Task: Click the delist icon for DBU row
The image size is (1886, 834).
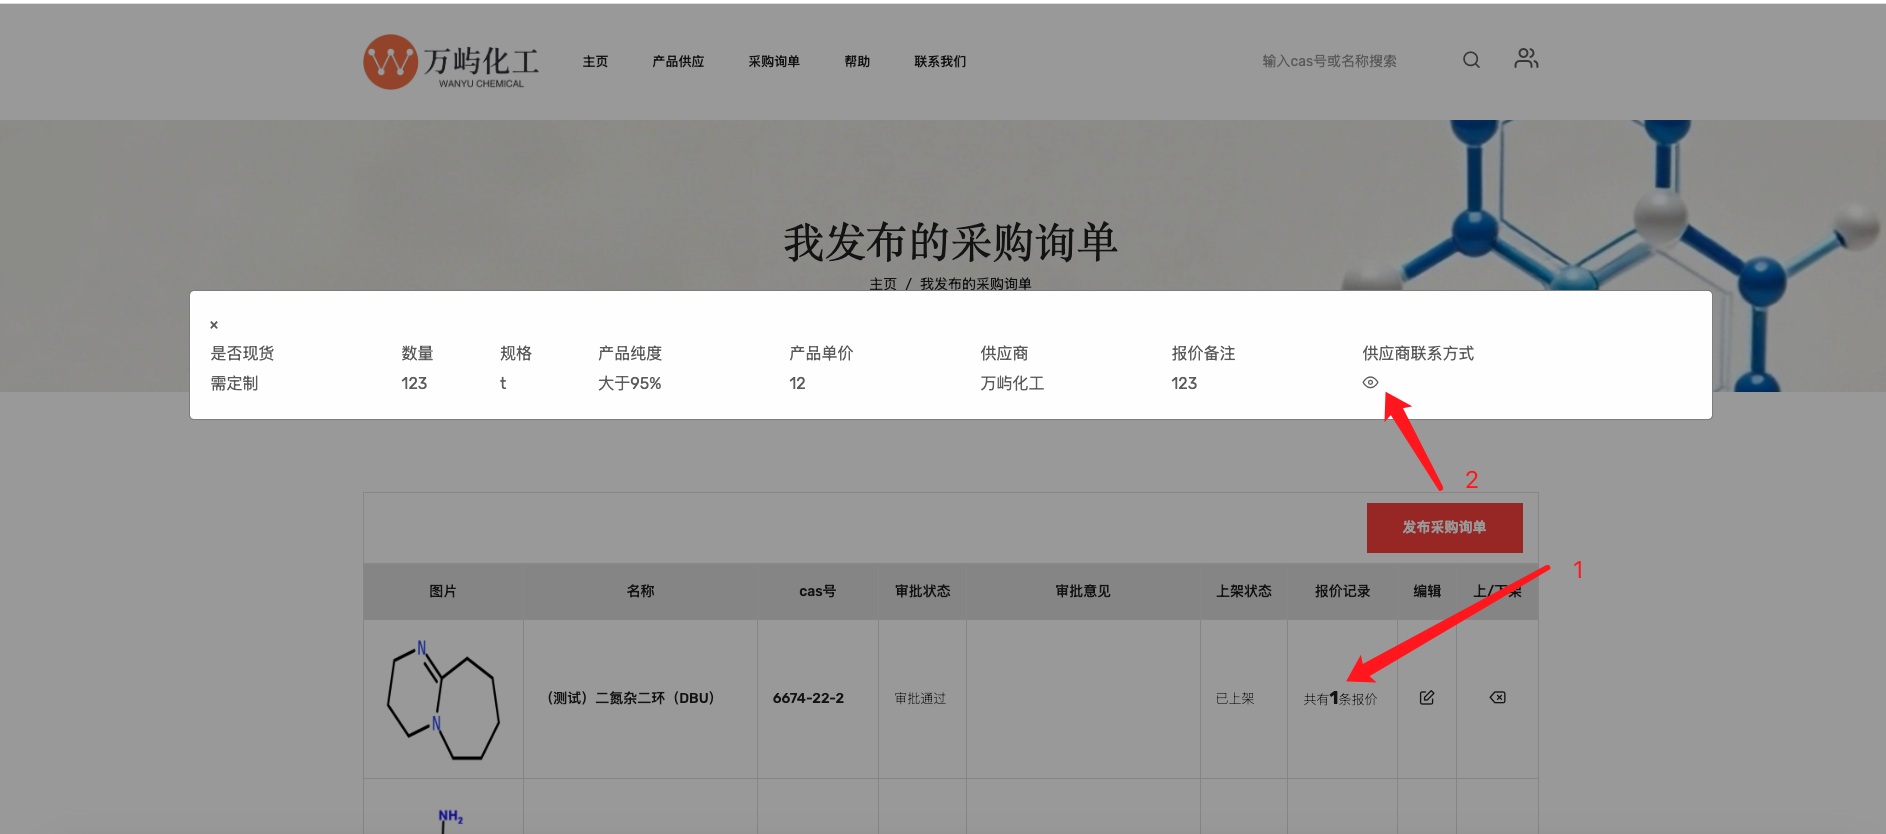Action: (x=1497, y=698)
